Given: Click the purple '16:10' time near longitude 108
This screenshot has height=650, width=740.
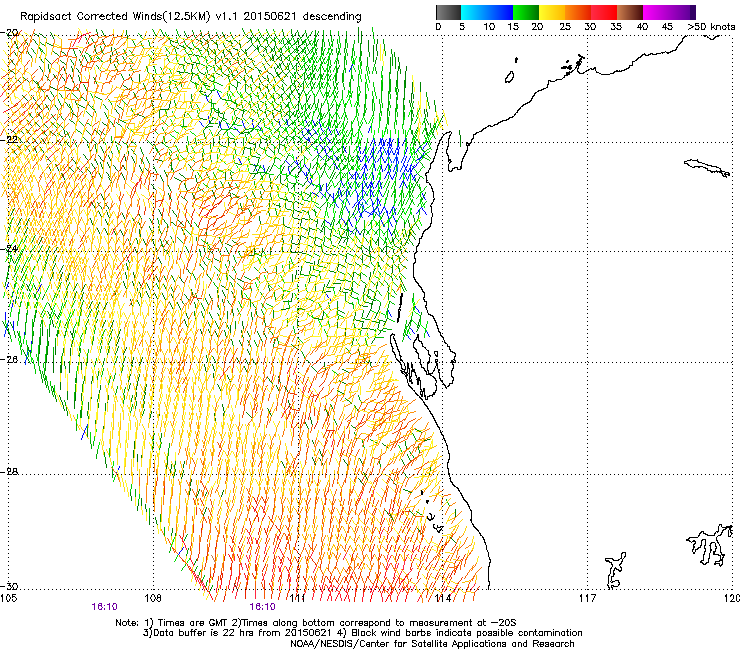Looking at the screenshot, I should [x=104, y=607].
